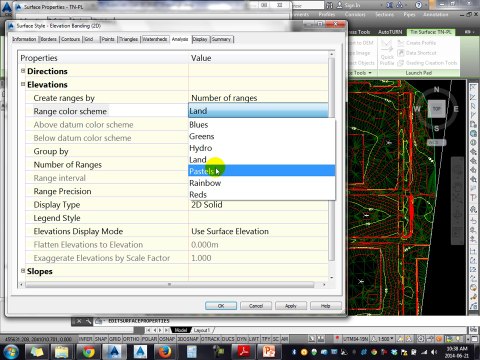Open the Triangles tab

[x=129, y=39]
